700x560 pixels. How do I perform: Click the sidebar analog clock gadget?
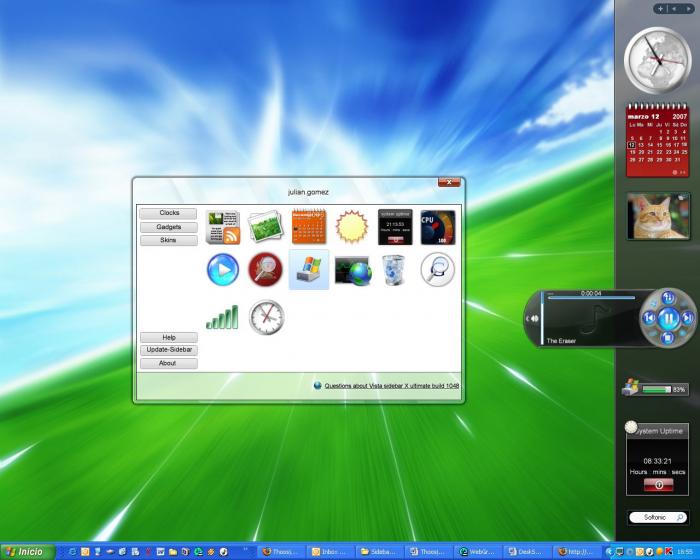point(657,60)
